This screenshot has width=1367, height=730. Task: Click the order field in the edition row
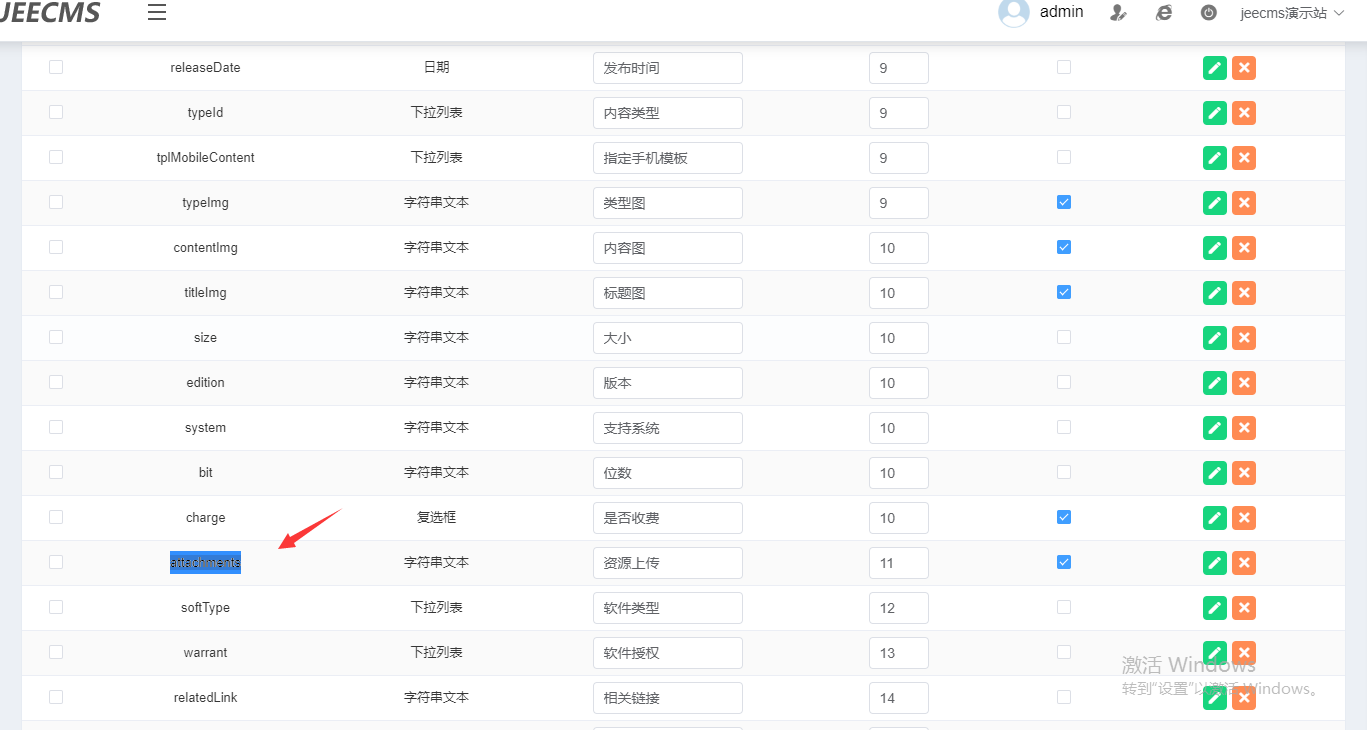[x=899, y=383]
